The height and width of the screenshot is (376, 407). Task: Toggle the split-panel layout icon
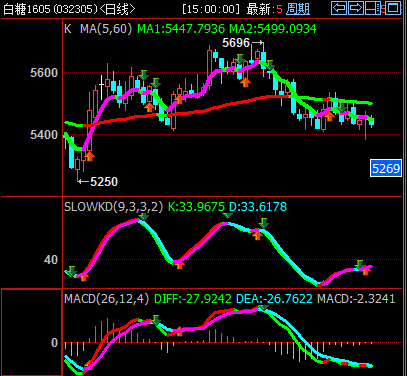tap(373, 8)
